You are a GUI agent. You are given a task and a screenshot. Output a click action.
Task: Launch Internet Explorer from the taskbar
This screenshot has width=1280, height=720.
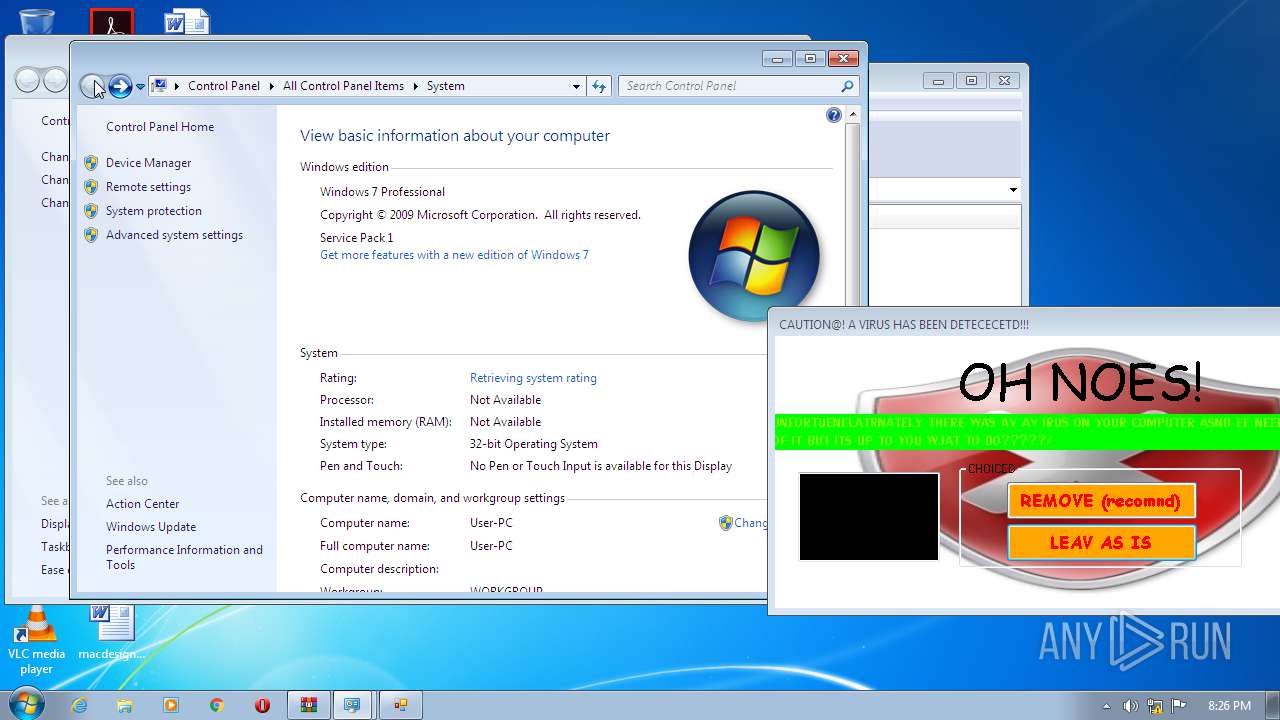pyautogui.click(x=79, y=705)
